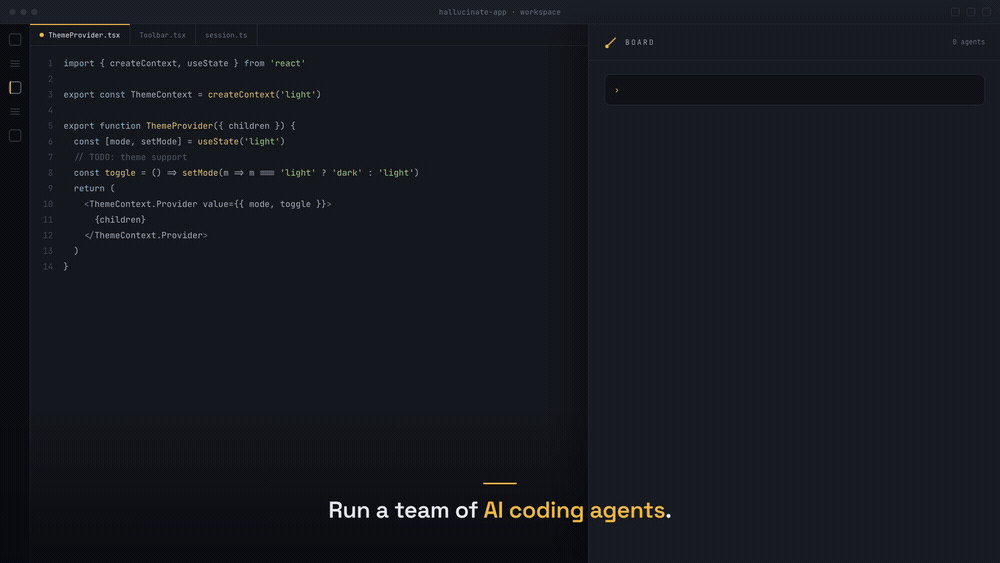Open the Toolbar.tsx tab
Image resolution: width=1000 pixels, height=563 pixels.
click(x=163, y=35)
